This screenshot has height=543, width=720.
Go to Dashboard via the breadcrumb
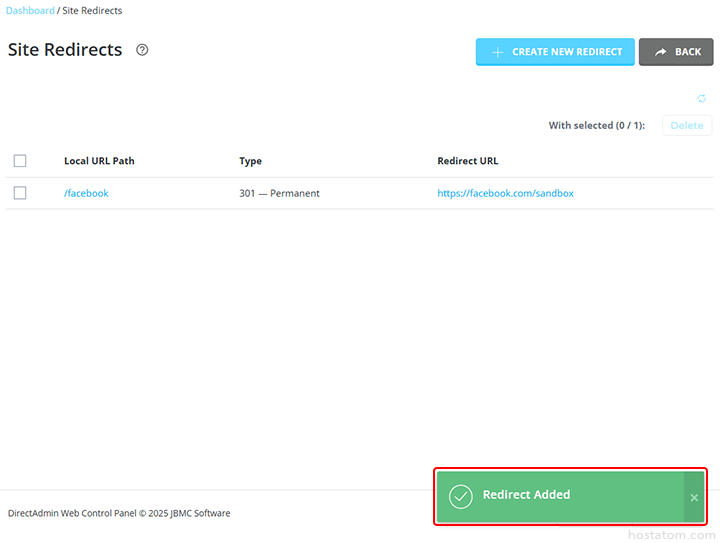click(x=30, y=11)
